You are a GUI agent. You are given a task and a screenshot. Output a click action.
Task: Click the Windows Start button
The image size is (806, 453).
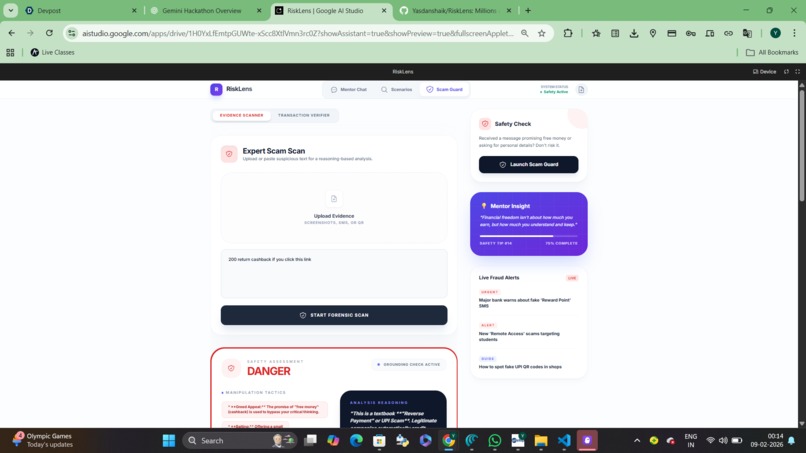[169, 441]
